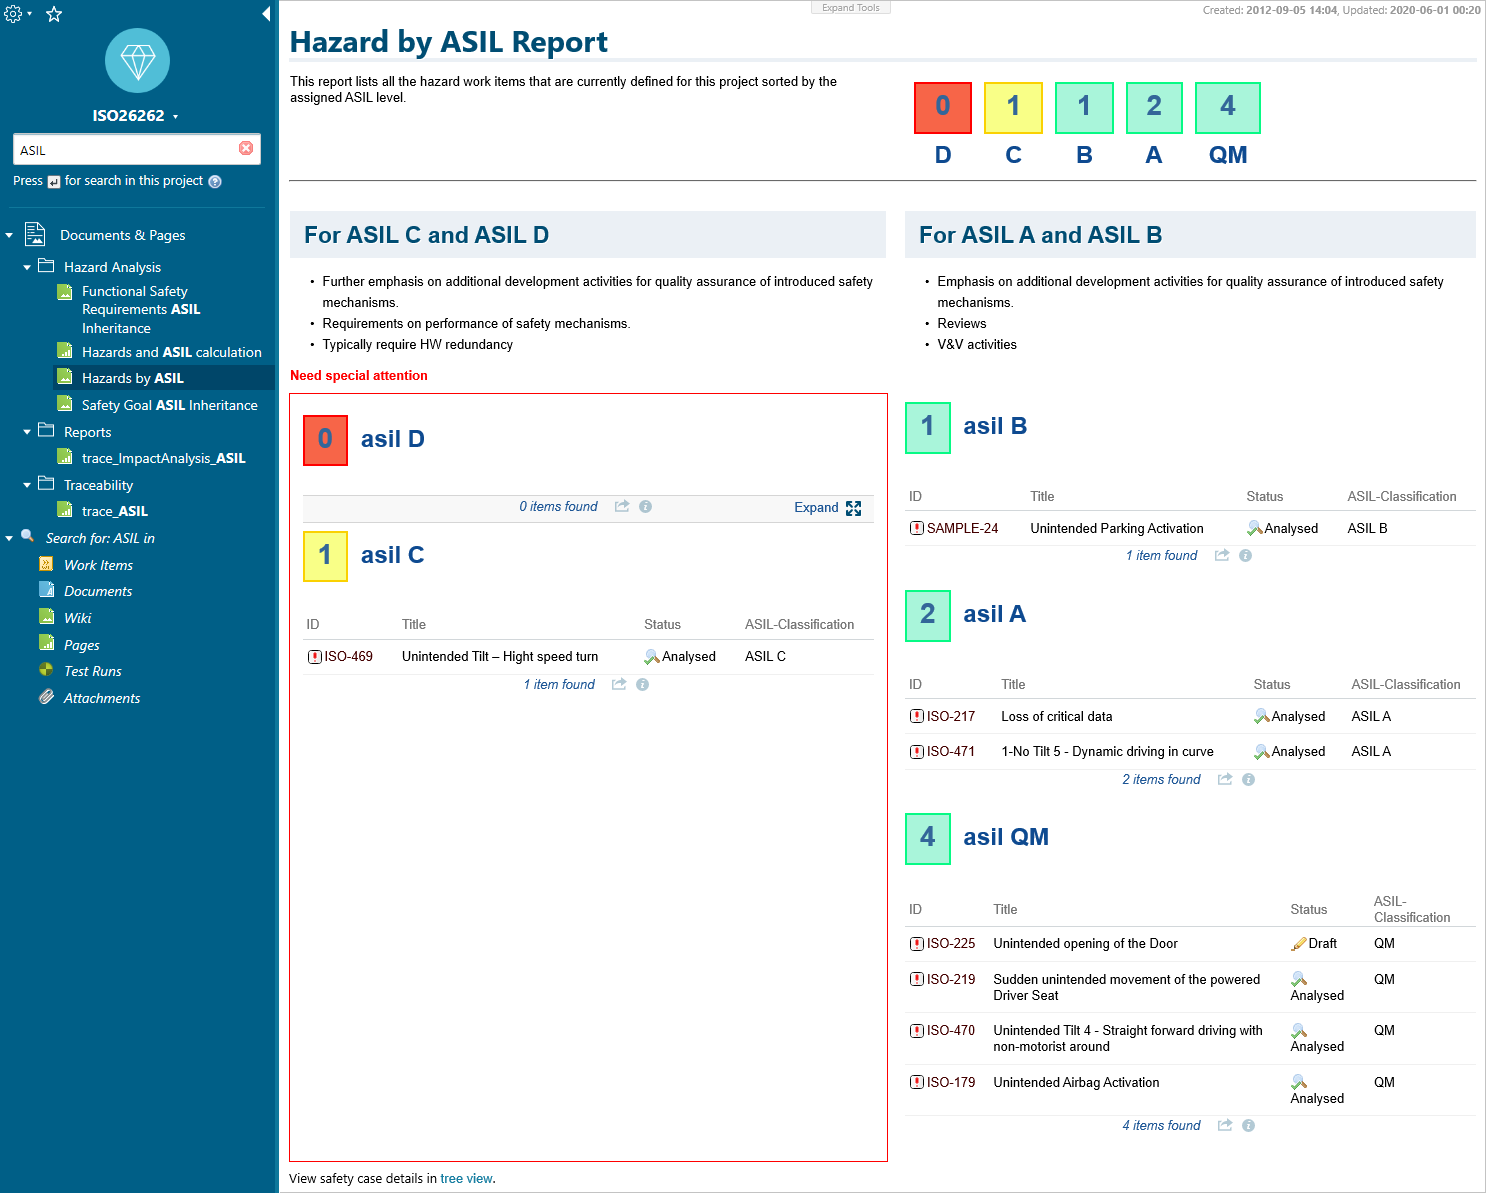Image resolution: width=1486 pixels, height=1193 pixels.
Task: Open the ISO26262 project dropdown
Action: [137, 116]
